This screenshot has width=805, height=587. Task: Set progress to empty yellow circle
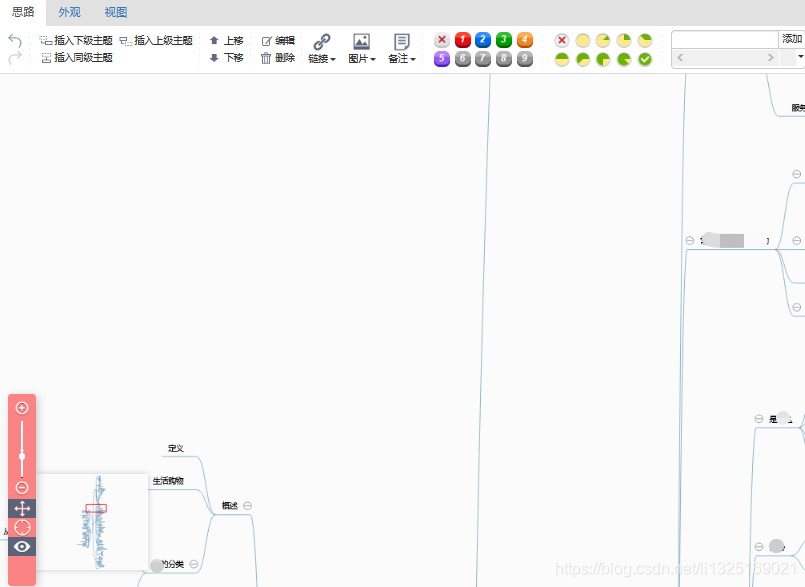(583, 40)
